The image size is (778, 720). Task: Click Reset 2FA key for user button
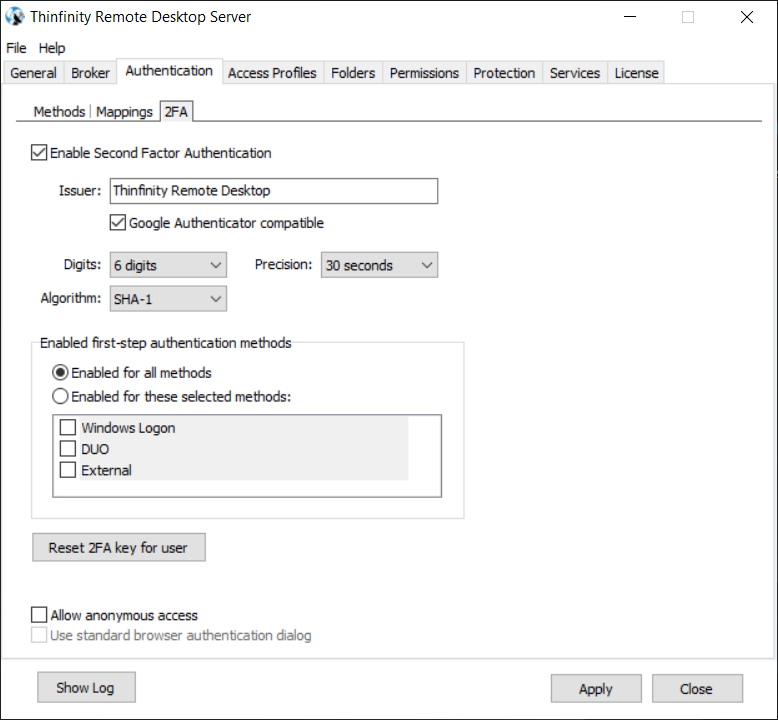click(119, 547)
